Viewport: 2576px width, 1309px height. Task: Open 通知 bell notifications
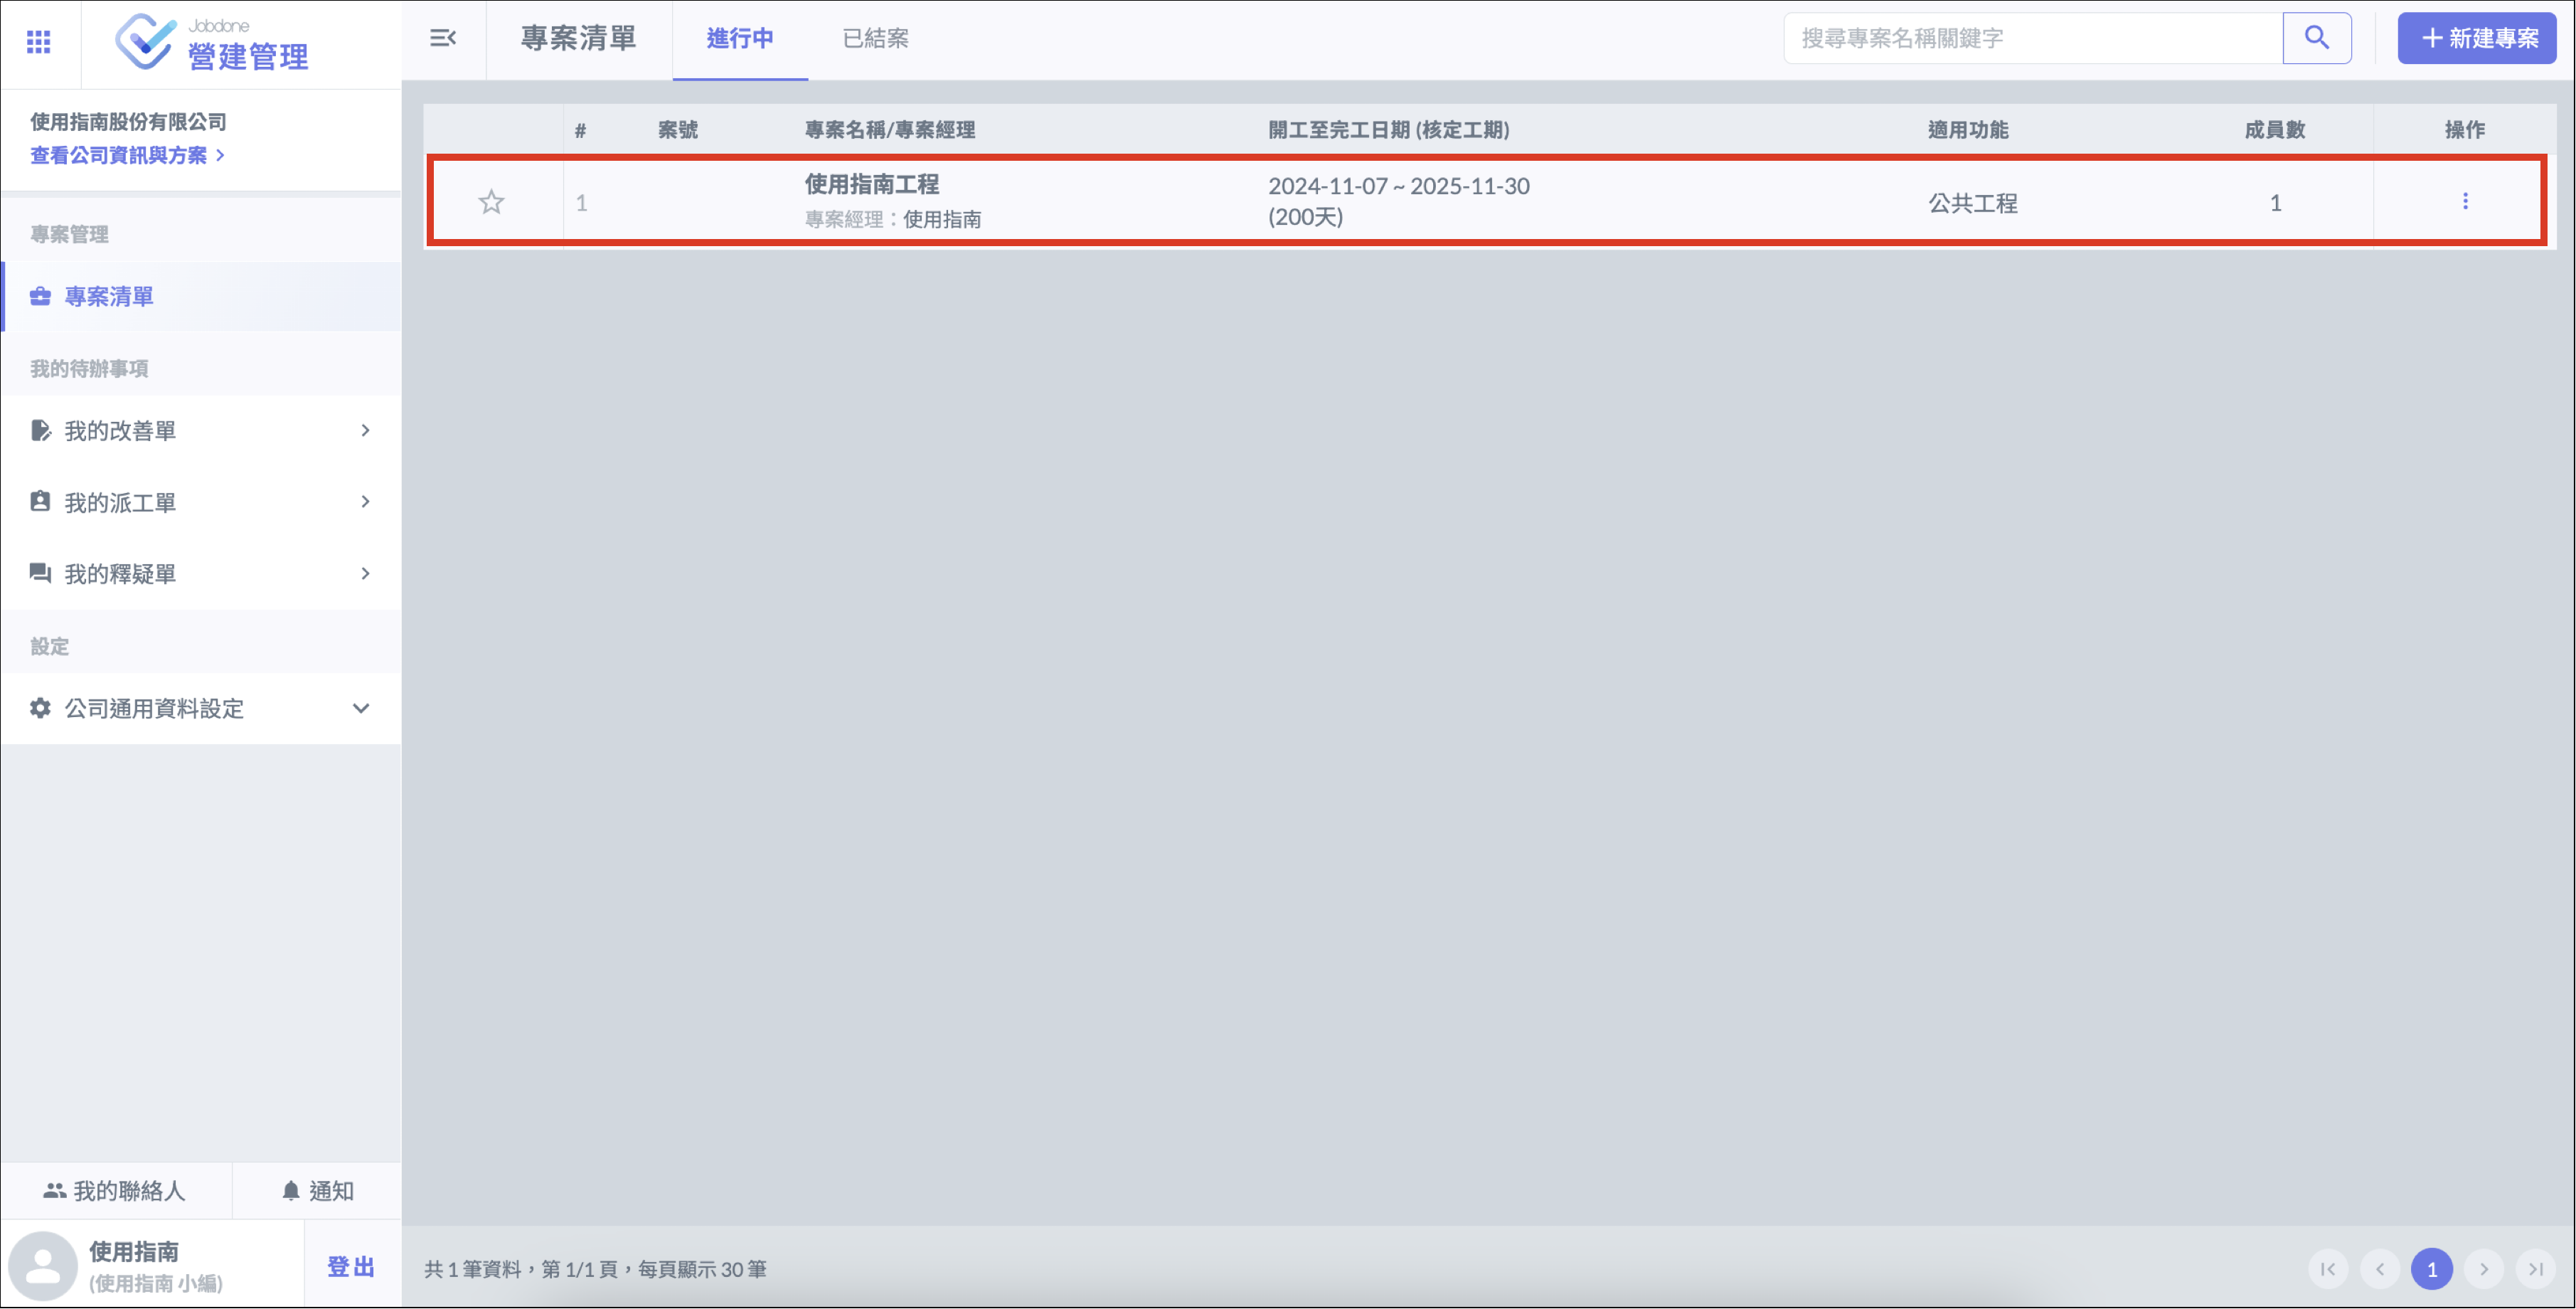click(317, 1190)
